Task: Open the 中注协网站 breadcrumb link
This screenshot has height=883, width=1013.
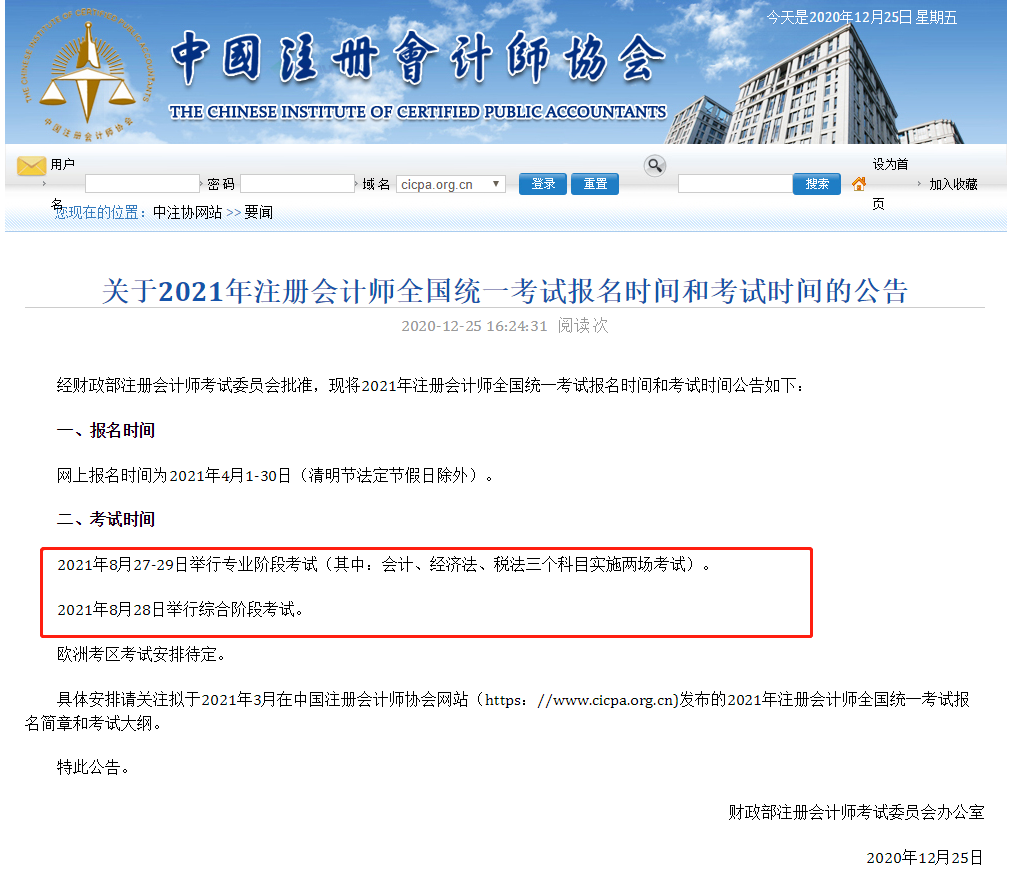Action: [188, 211]
